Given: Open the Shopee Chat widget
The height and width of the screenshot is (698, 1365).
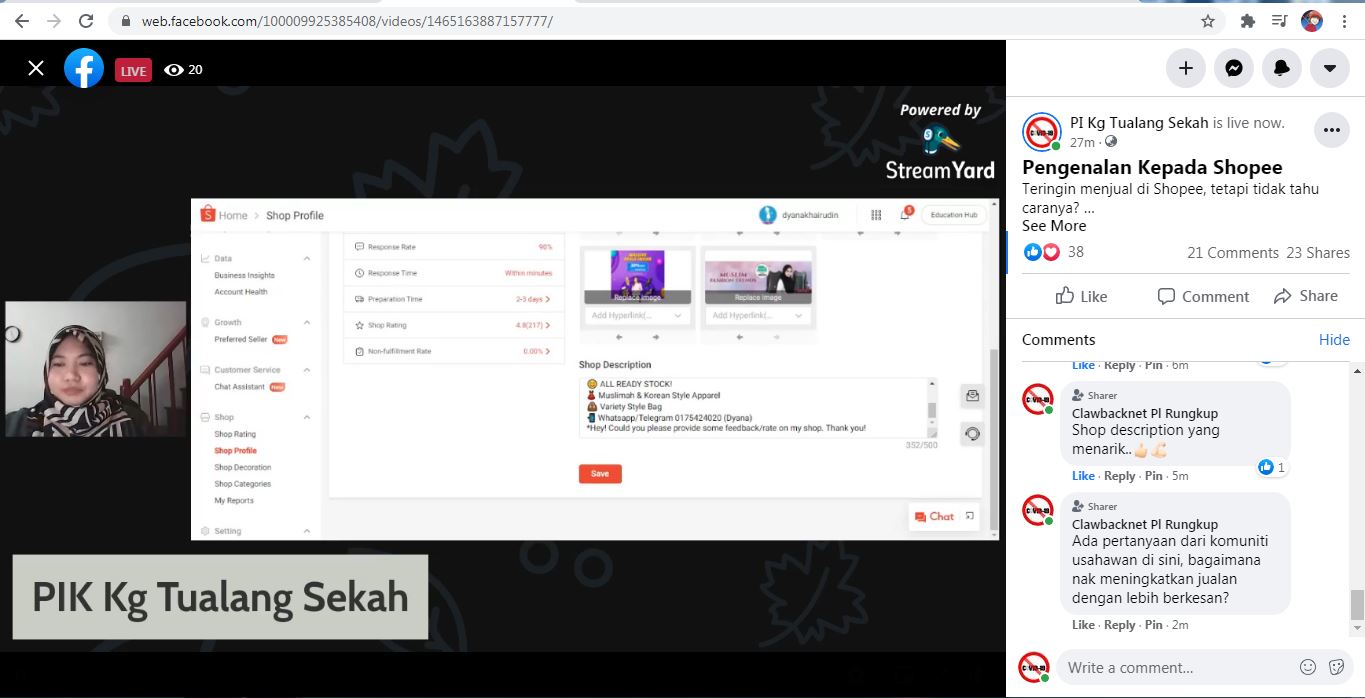Looking at the screenshot, I should coord(935,517).
